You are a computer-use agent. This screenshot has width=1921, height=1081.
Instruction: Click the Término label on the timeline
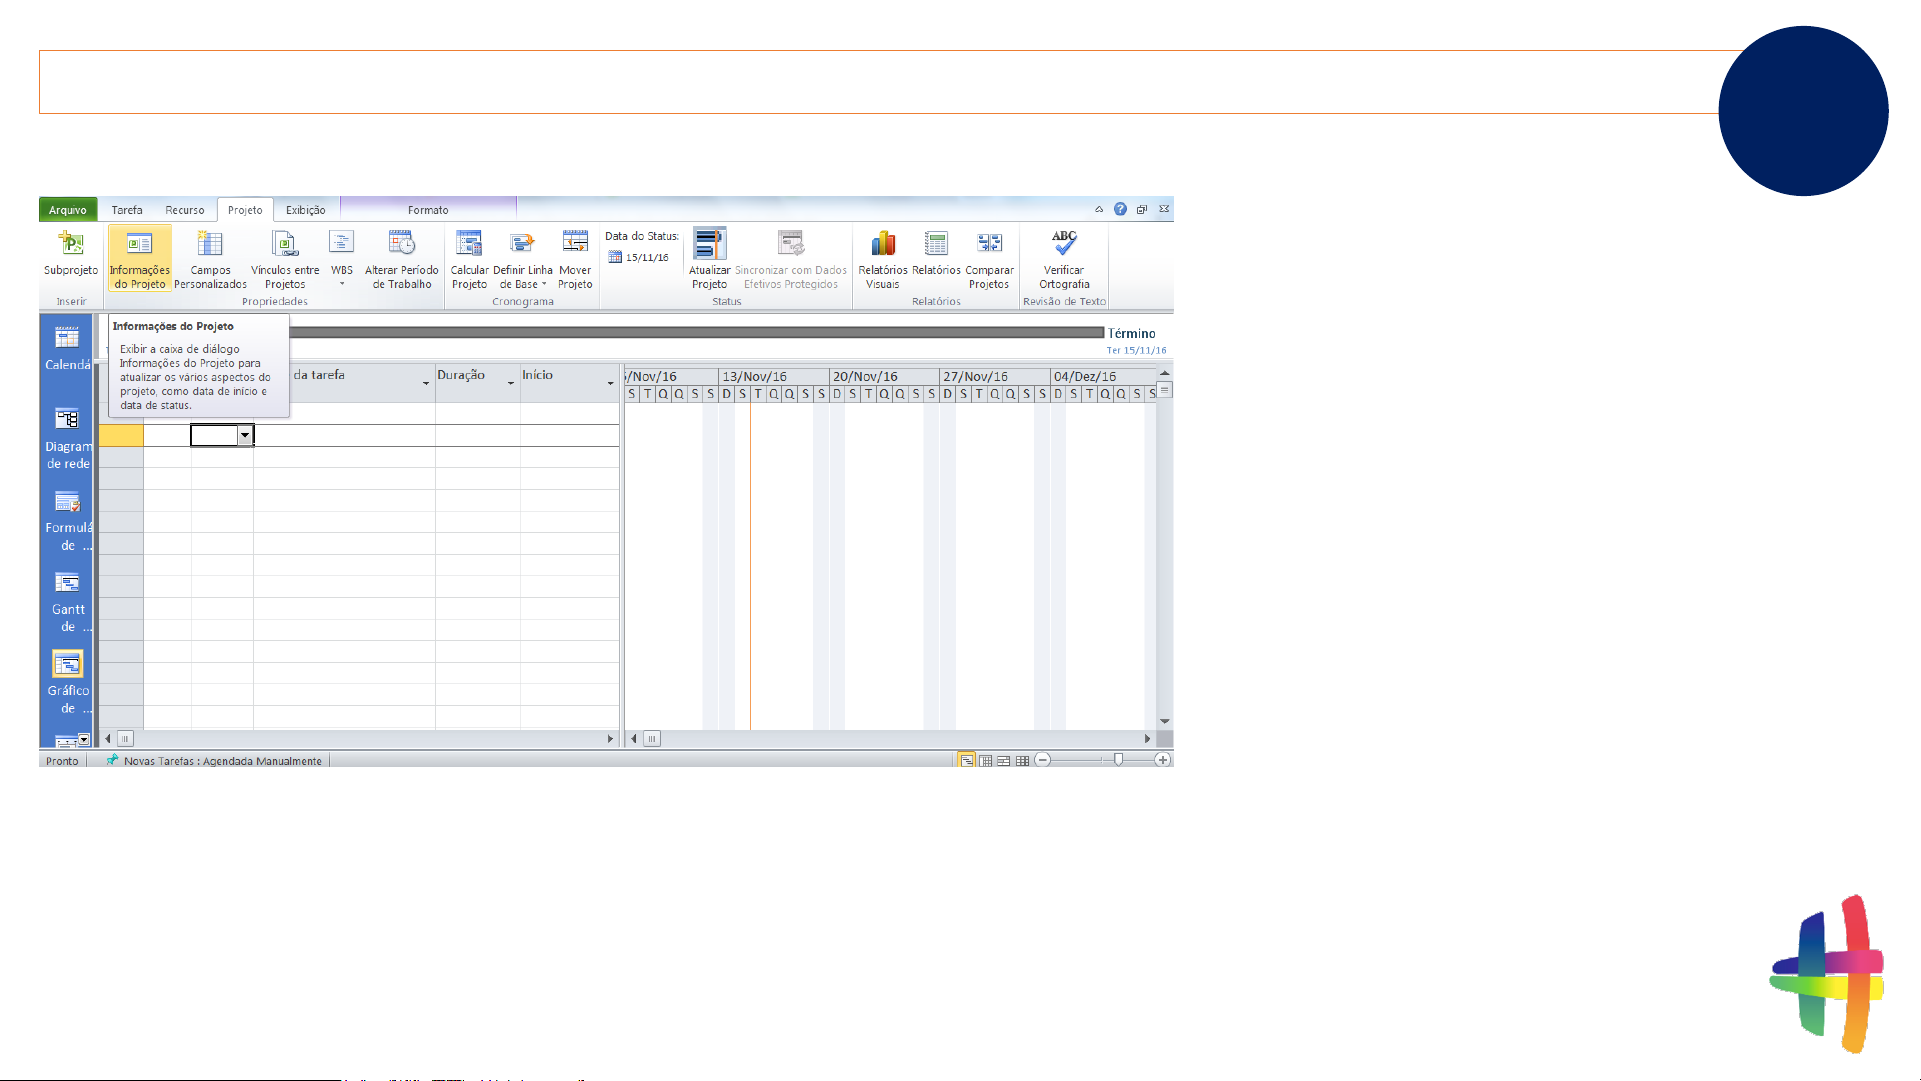pos(1131,333)
